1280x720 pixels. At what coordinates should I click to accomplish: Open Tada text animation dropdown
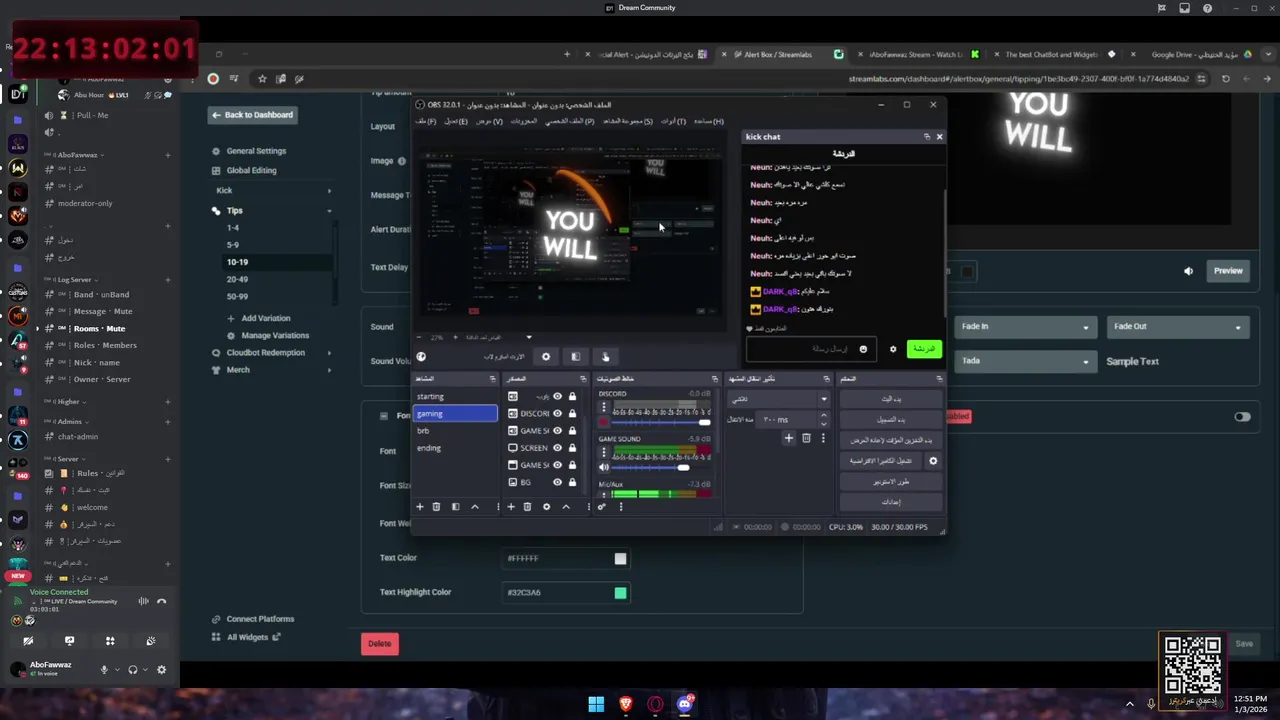(x=1025, y=361)
